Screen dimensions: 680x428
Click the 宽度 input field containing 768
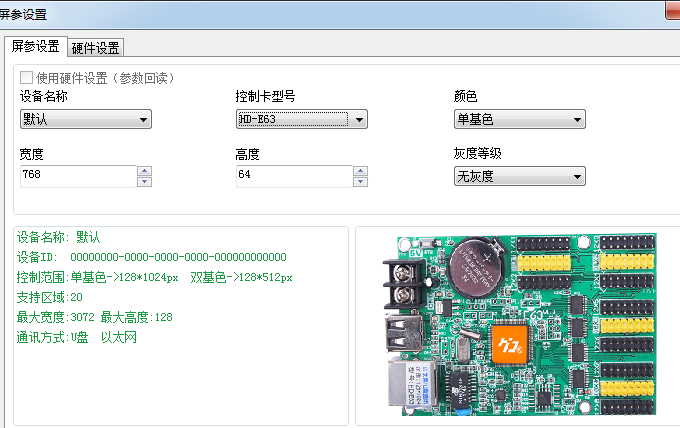pyautogui.click(x=76, y=176)
